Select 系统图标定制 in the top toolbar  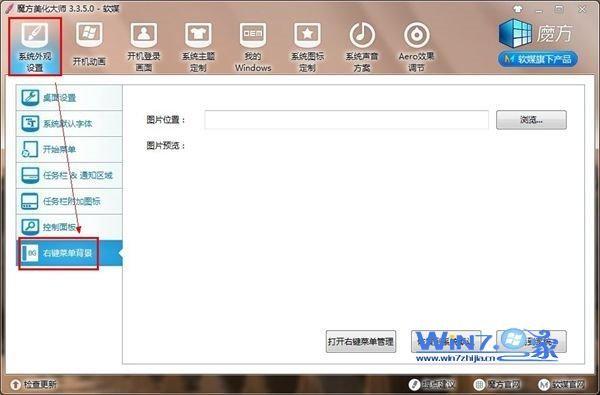click(x=307, y=46)
